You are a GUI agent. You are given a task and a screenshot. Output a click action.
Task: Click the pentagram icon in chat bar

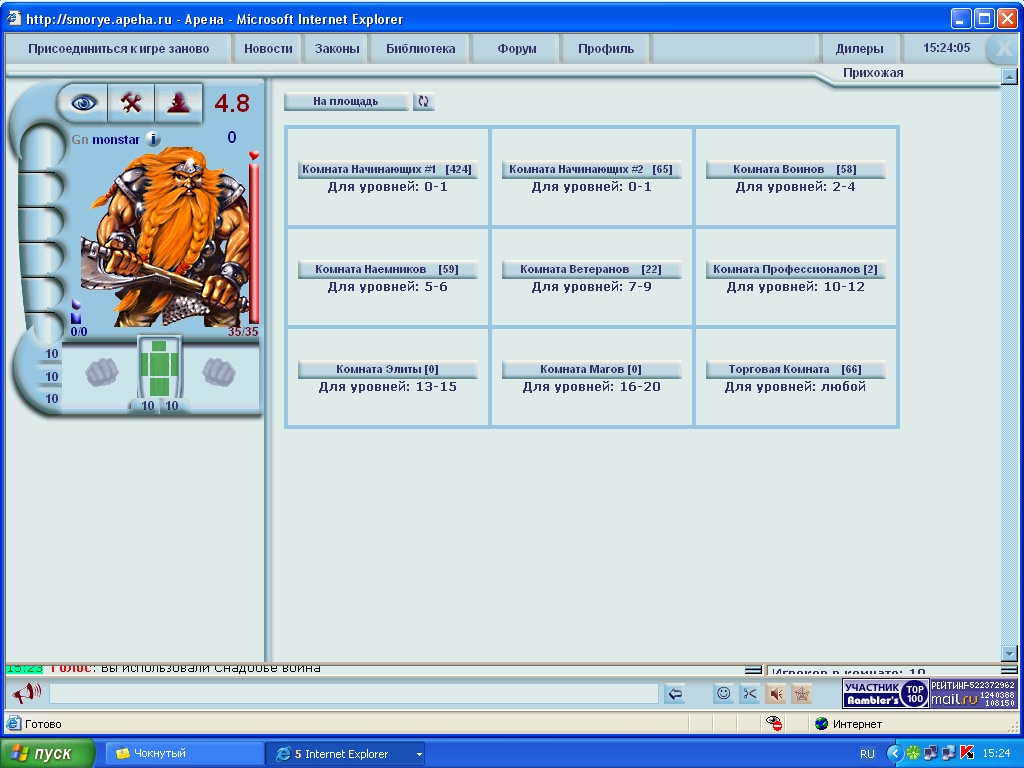point(802,694)
